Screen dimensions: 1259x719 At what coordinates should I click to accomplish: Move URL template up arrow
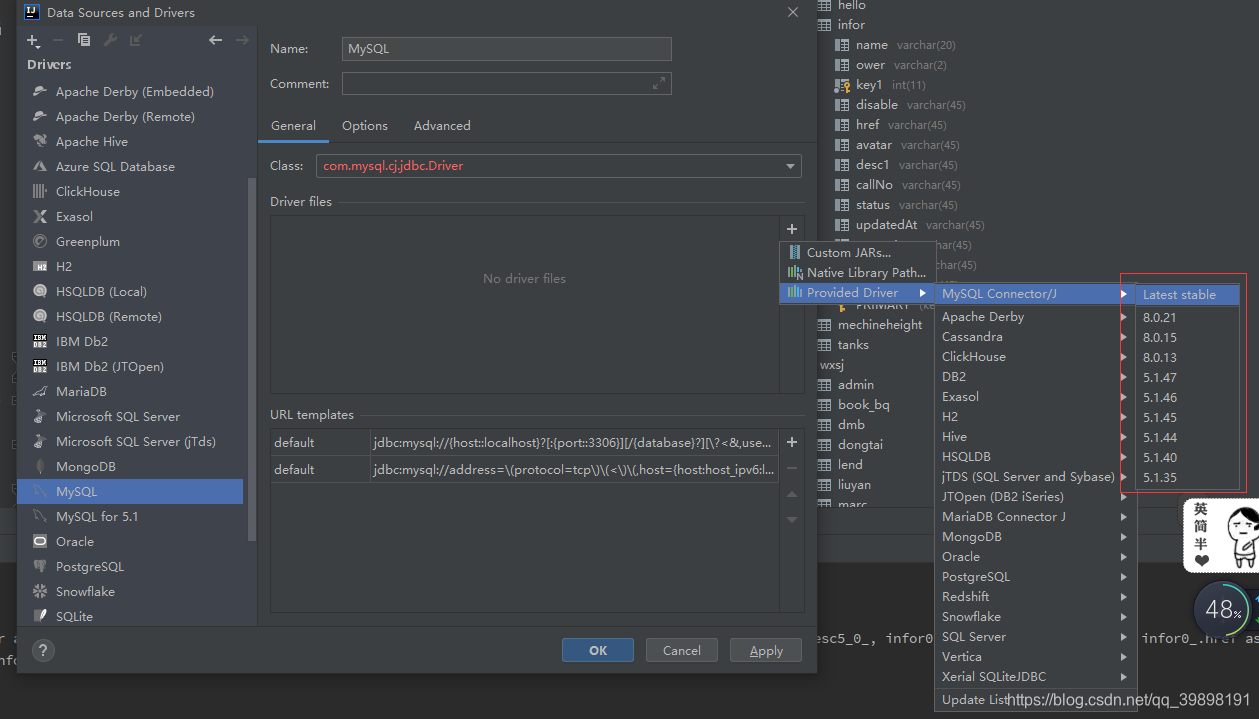(x=792, y=494)
